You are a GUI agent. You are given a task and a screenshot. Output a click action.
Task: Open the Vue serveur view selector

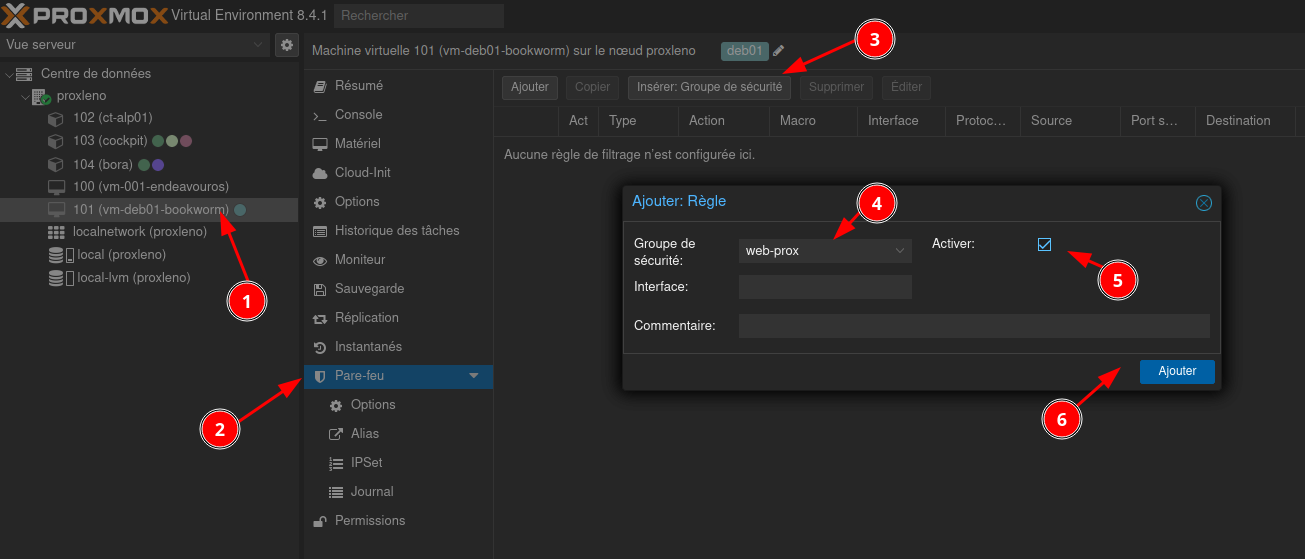tap(135, 45)
